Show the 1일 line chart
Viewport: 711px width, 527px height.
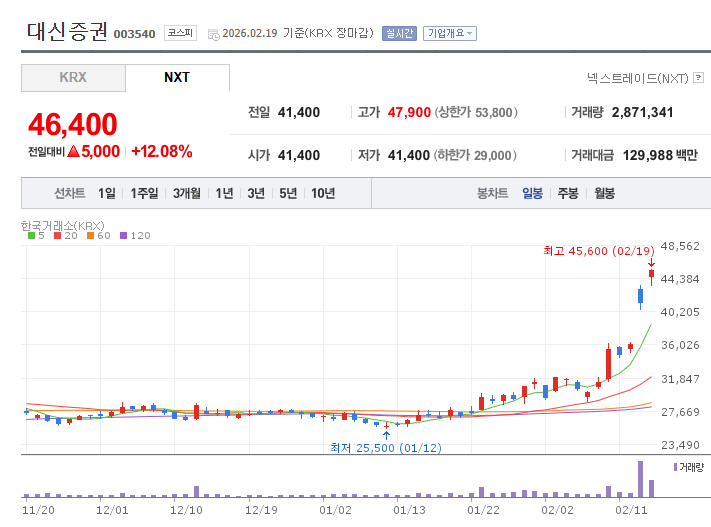coord(107,193)
